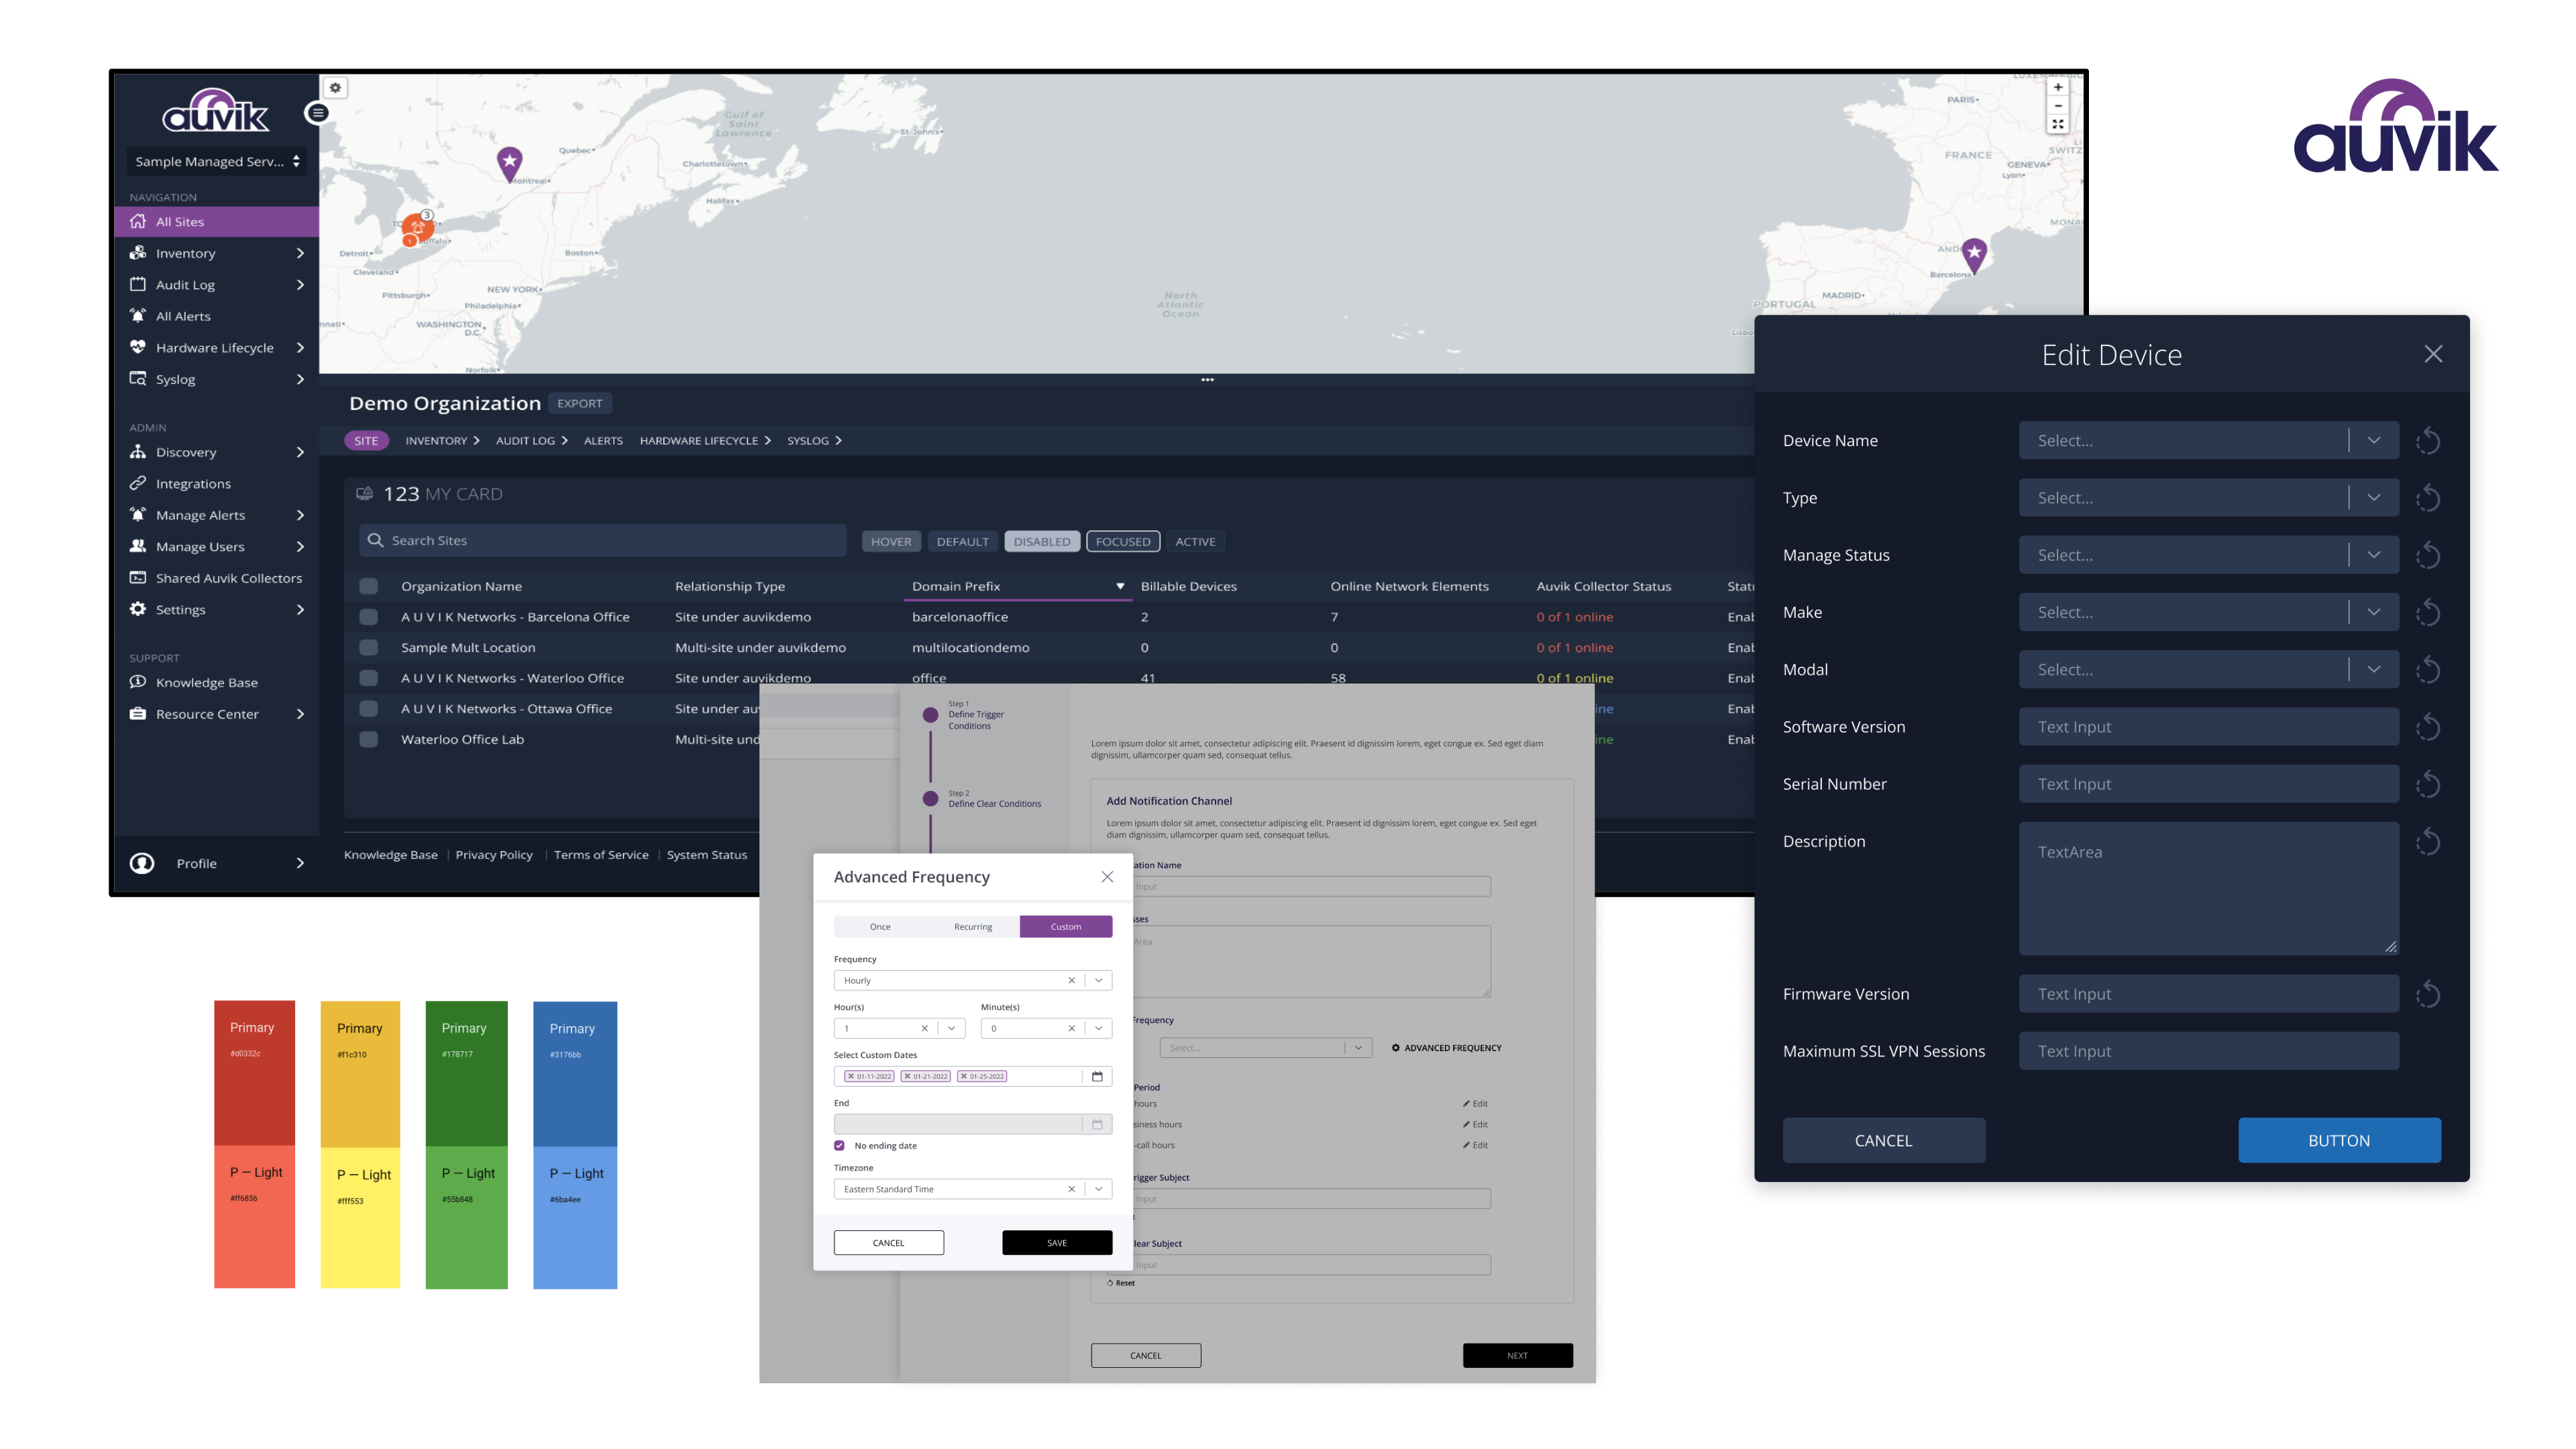2576x1449 pixels.
Task: Close the Edit Device panel
Action: 2433,354
